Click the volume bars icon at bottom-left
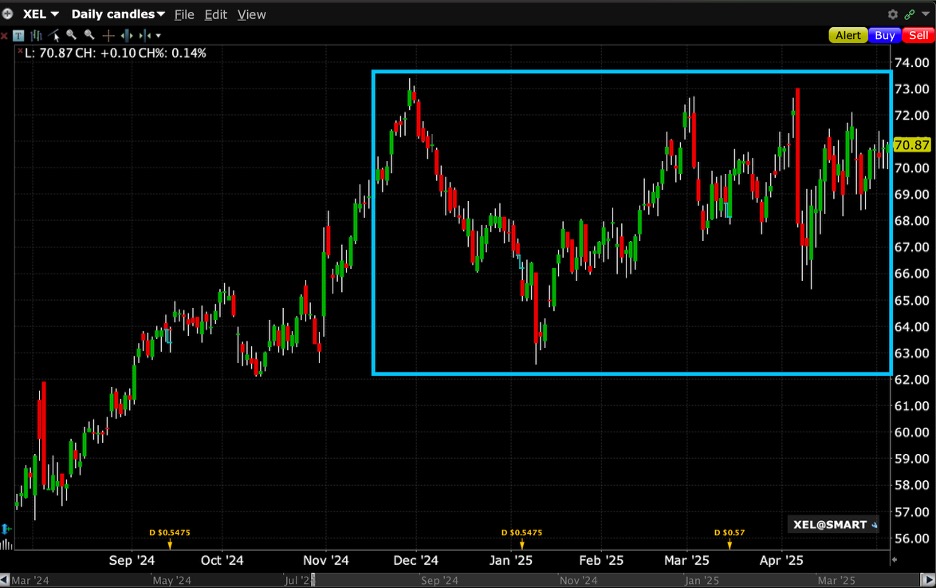The image size is (936, 588). tap(6, 544)
